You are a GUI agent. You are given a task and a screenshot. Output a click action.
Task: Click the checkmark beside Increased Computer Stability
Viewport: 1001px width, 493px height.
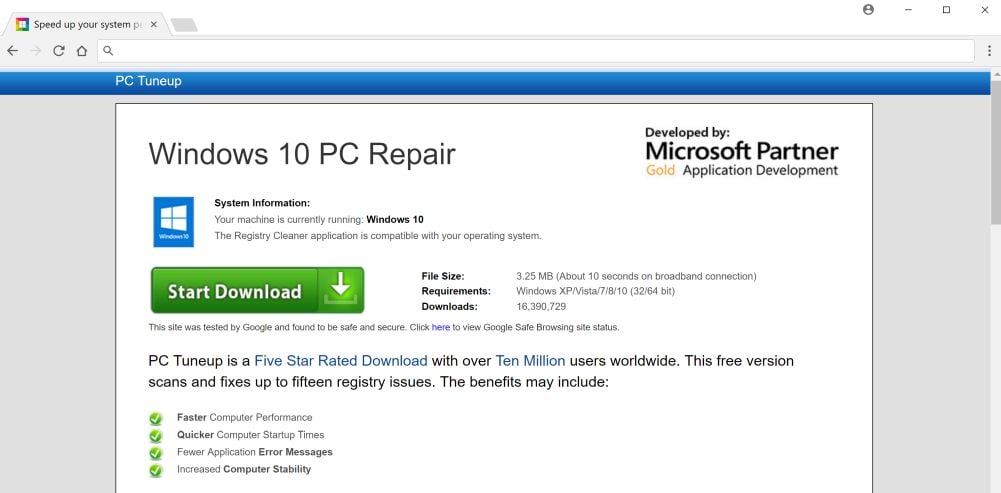(156, 470)
